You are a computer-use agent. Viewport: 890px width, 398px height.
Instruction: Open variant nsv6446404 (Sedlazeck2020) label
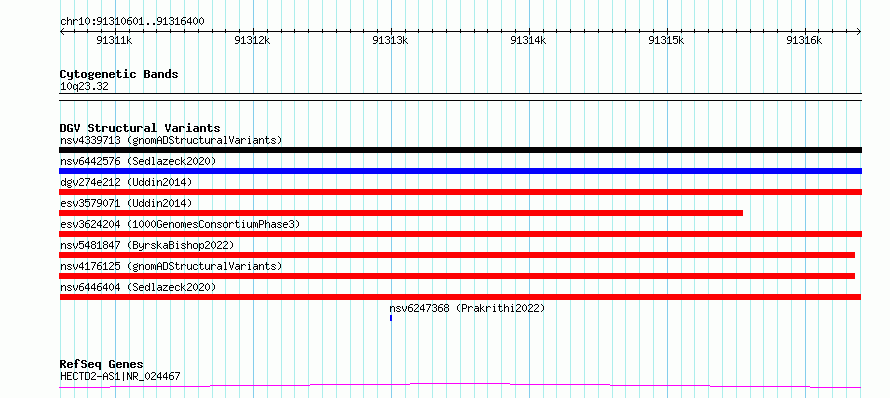[138, 287]
